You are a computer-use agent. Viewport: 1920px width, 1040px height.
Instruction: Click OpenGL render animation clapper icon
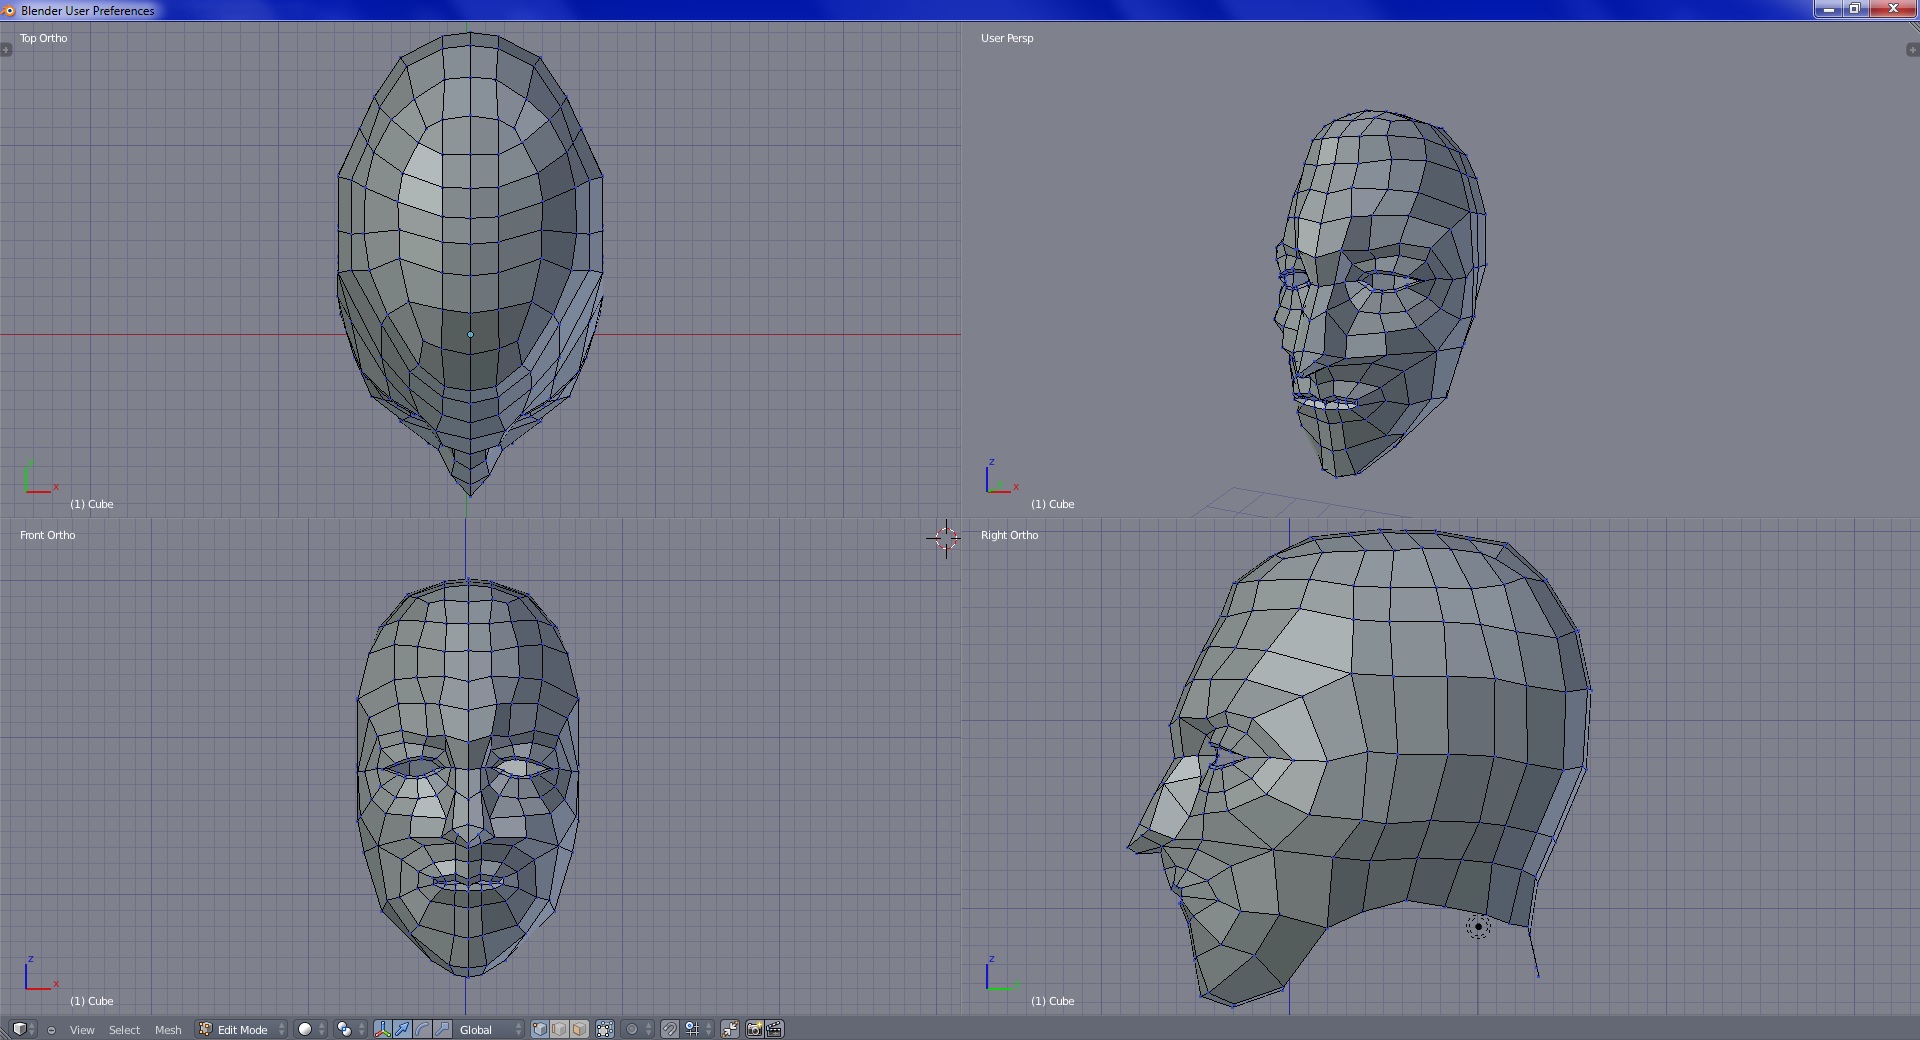click(774, 1030)
